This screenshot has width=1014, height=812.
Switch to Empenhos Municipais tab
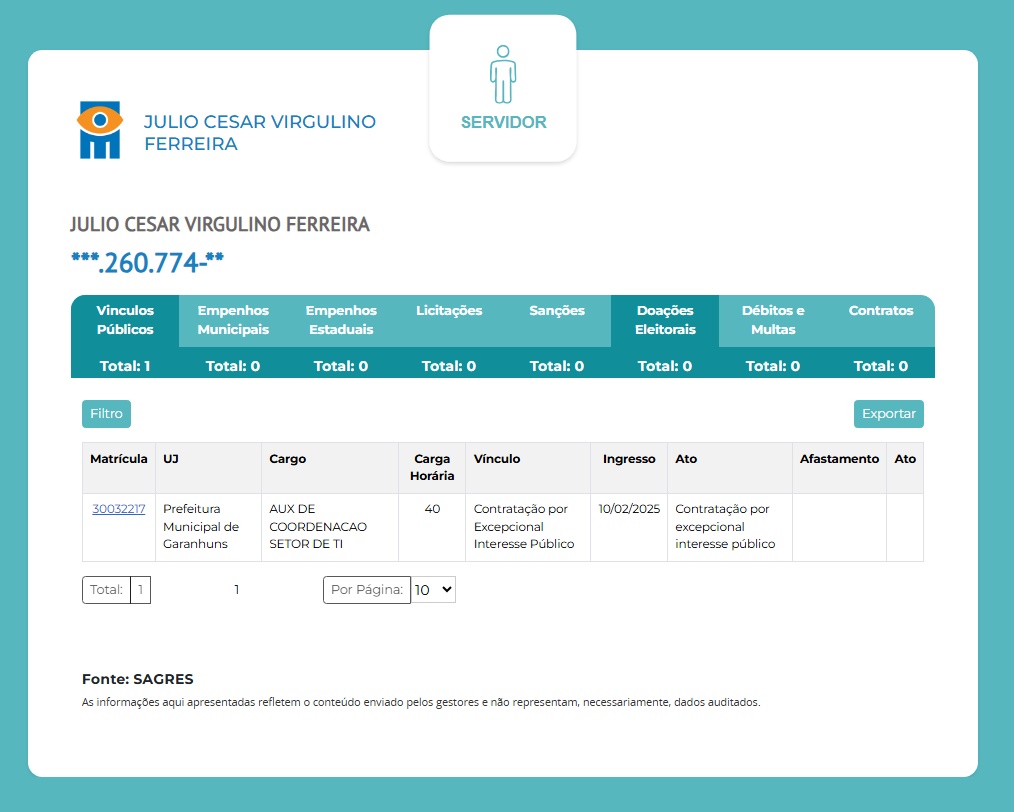coord(233,320)
